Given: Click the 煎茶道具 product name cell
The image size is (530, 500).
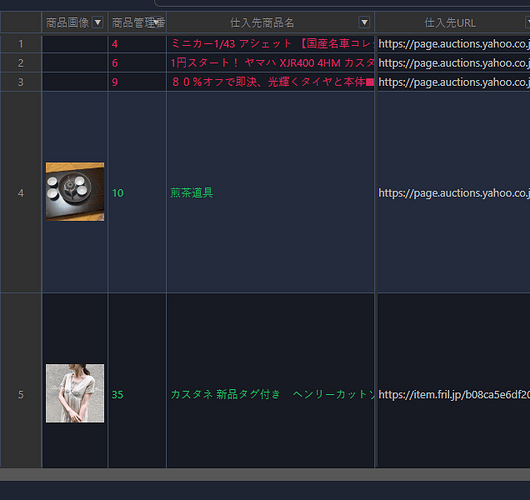Looking at the screenshot, I should pyautogui.click(x=270, y=193).
